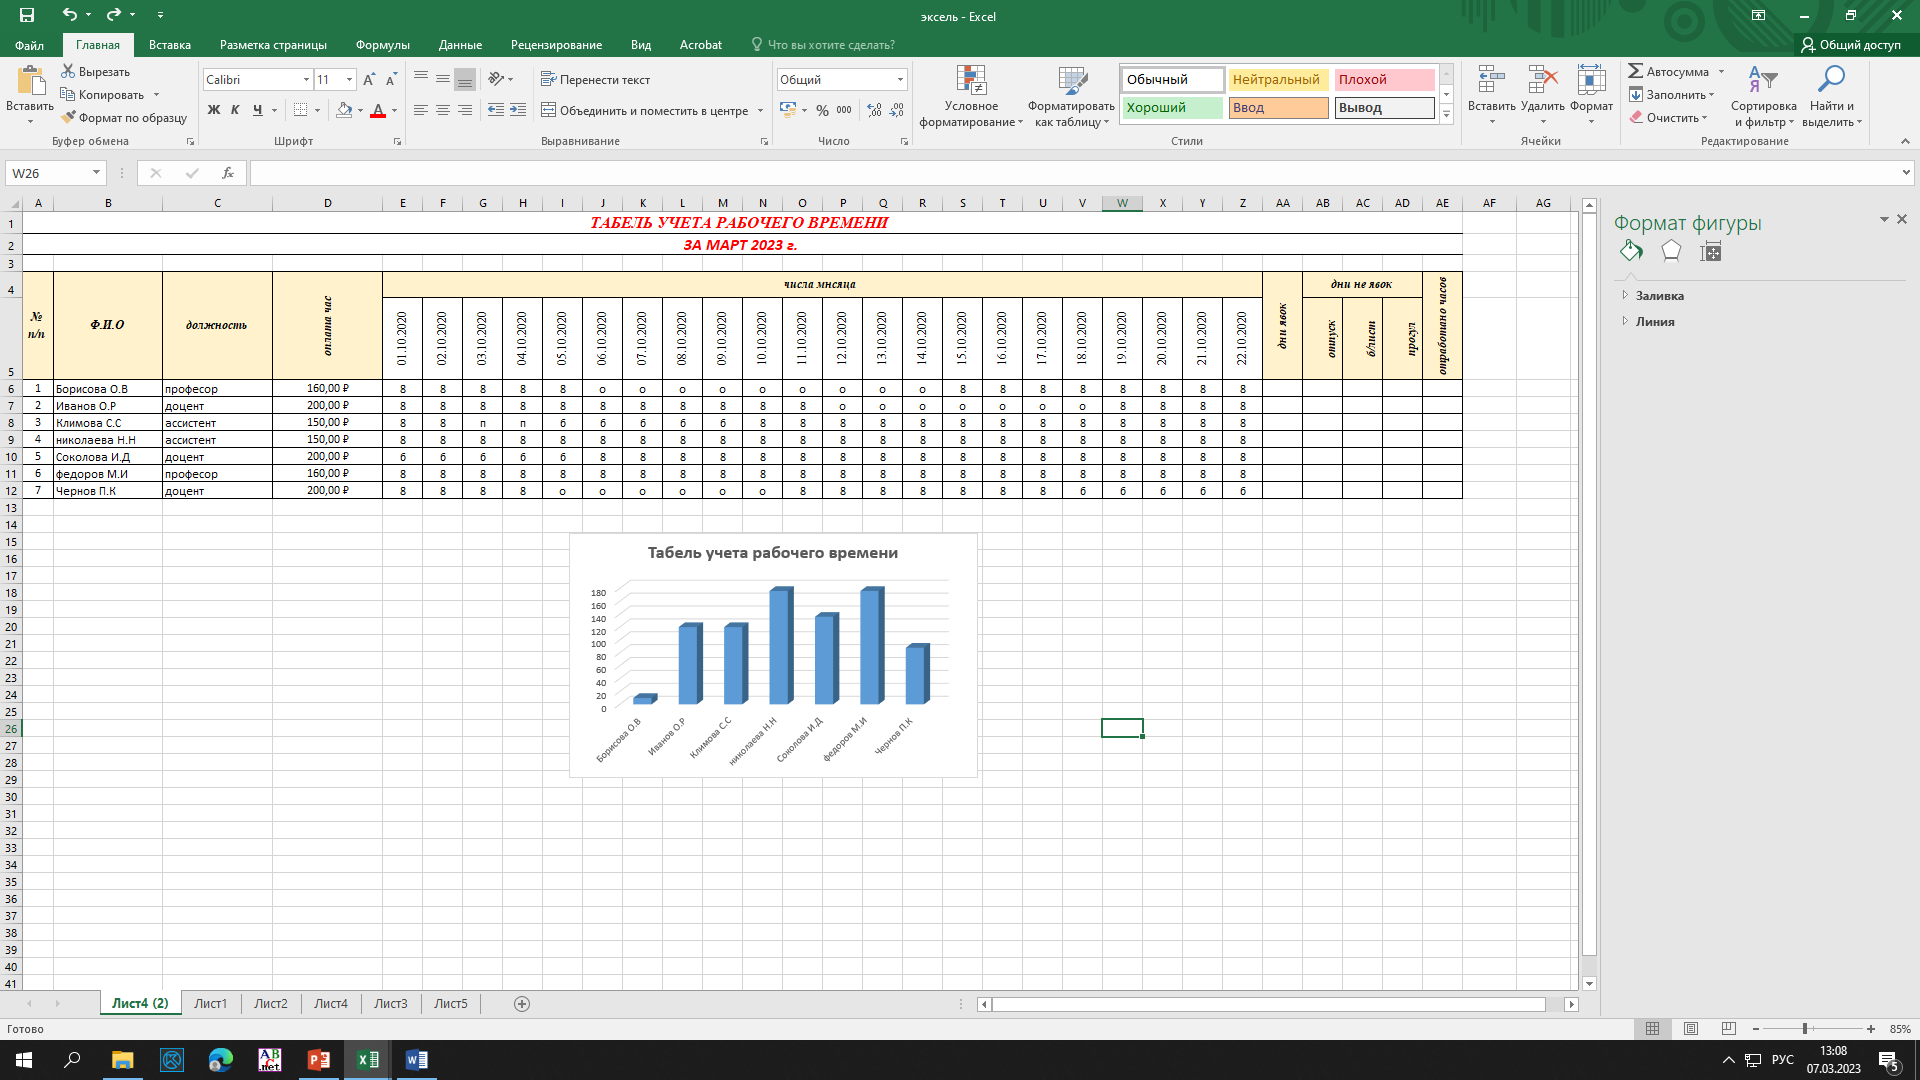1920x1080 pixels.
Task: Click insert function fx icon
Action: click(228, 173)
